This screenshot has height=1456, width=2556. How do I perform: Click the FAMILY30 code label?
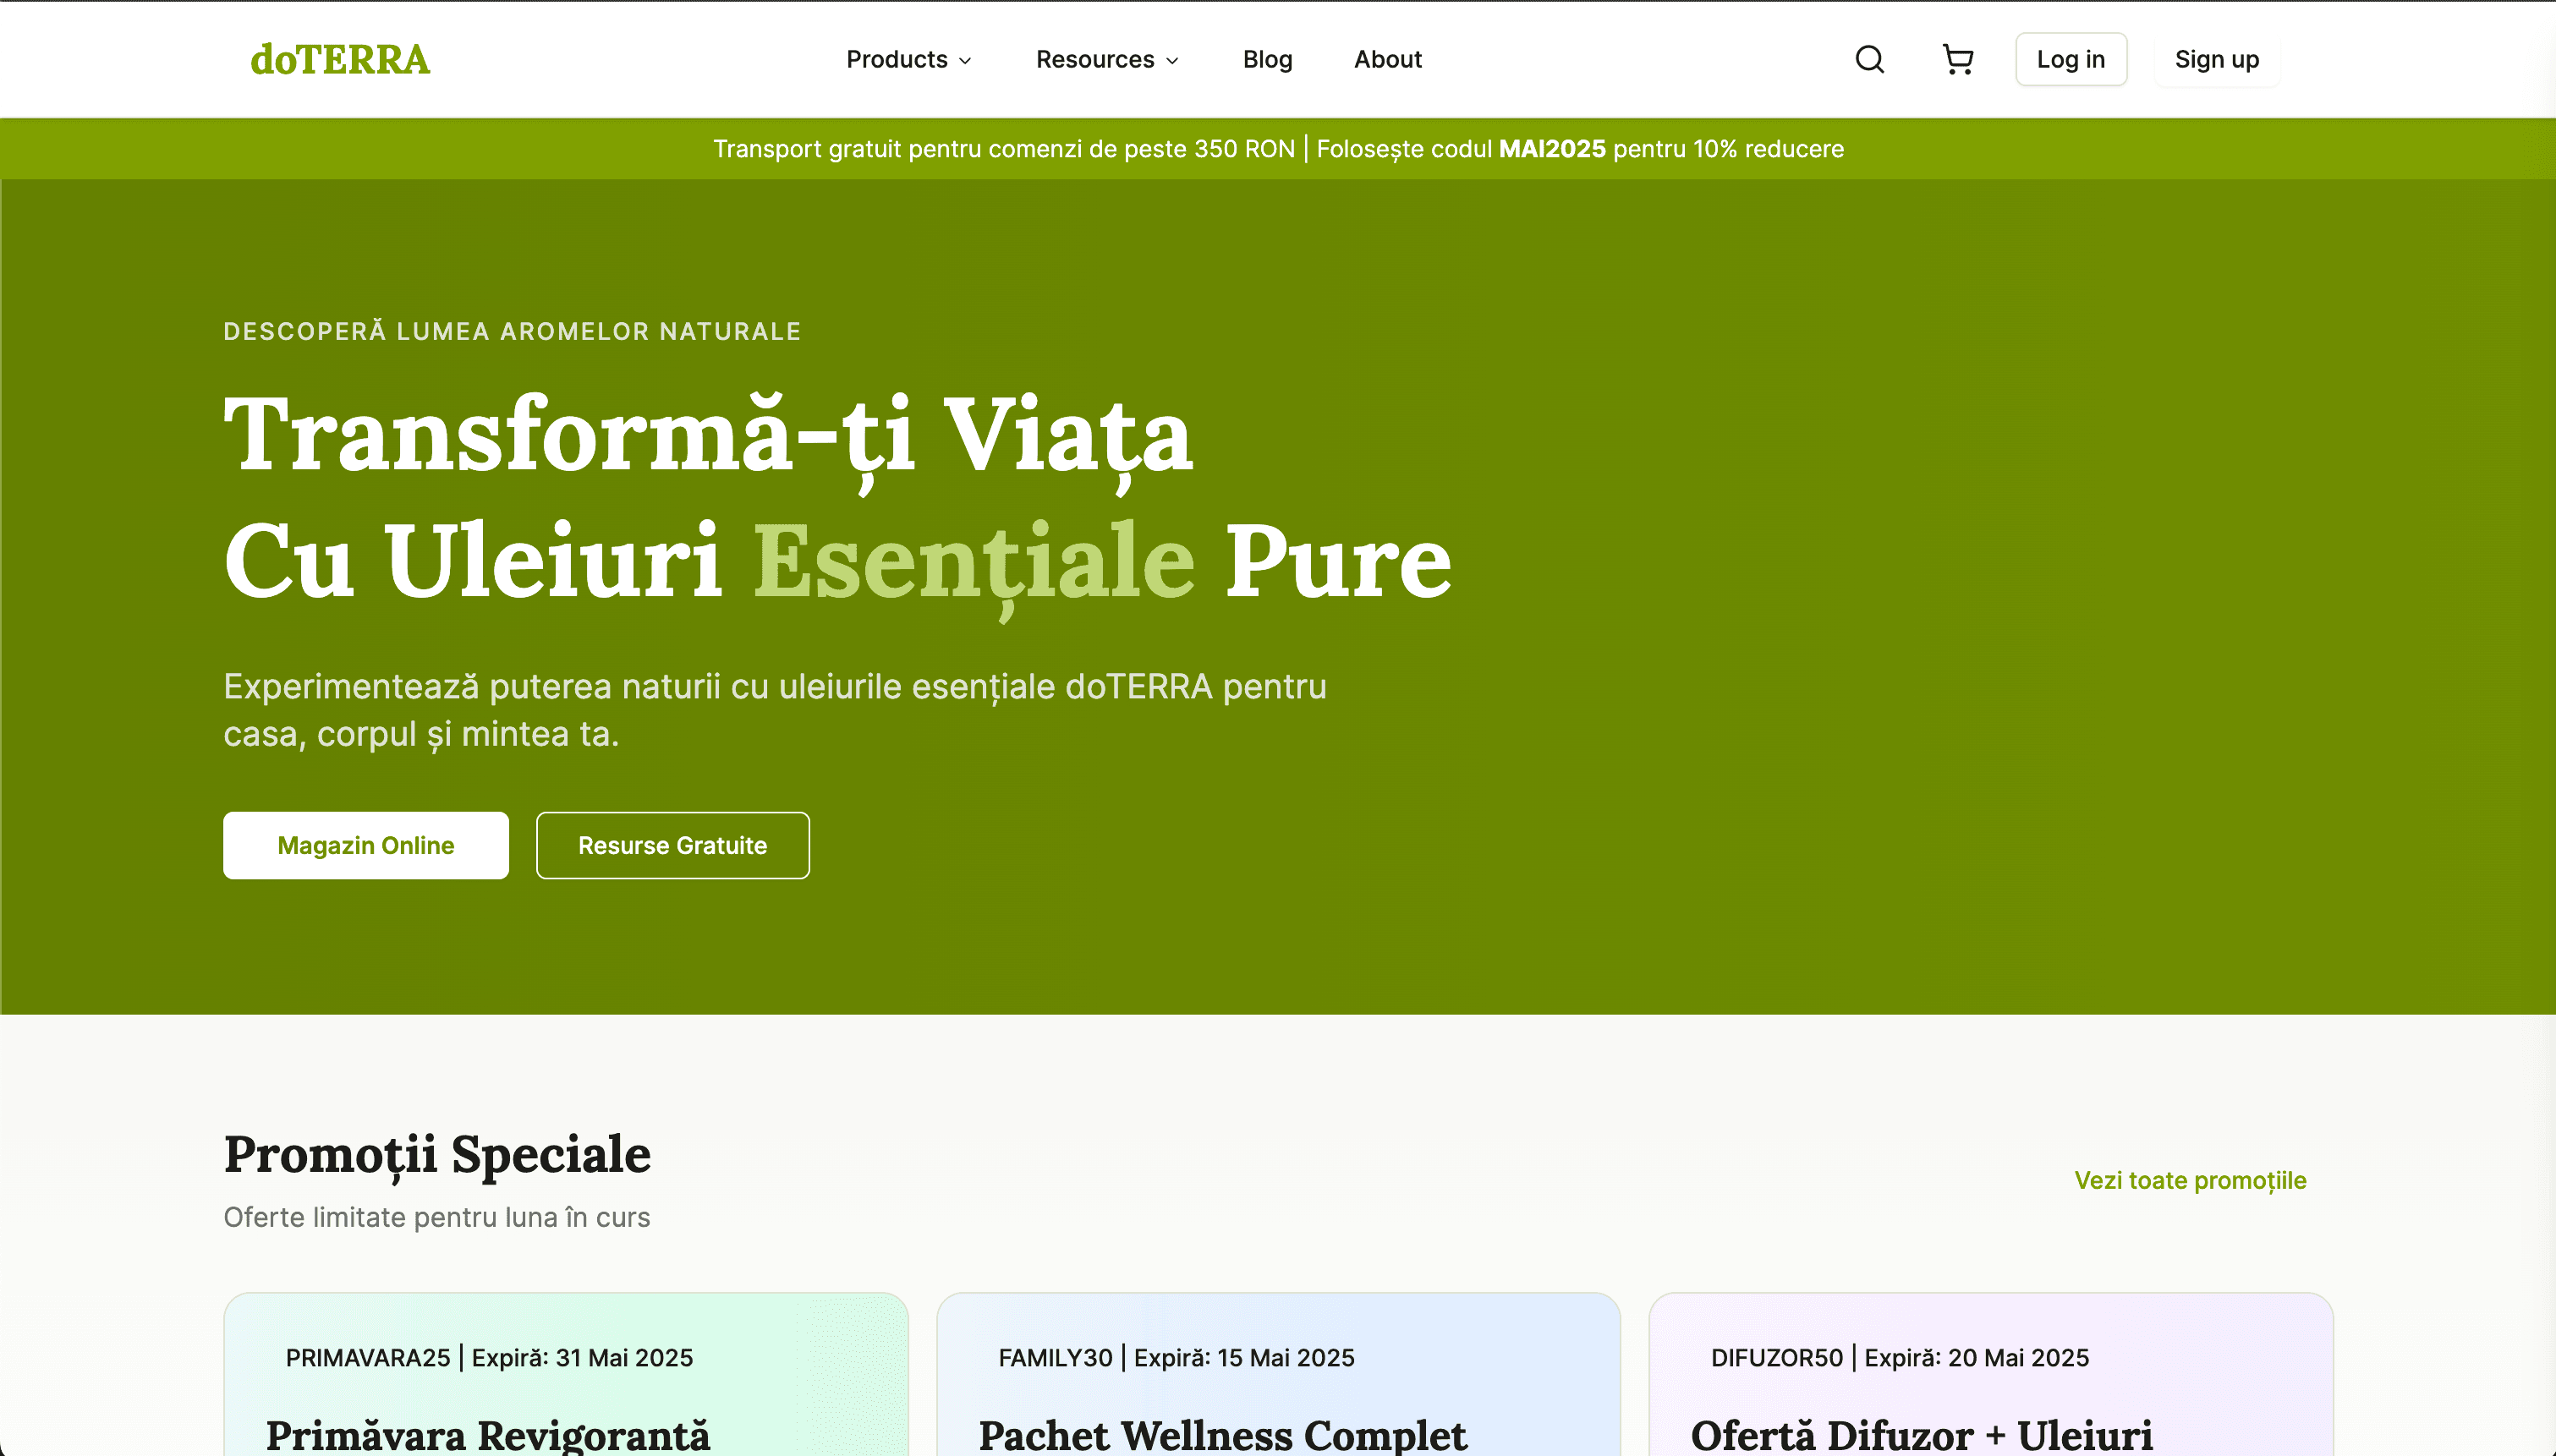(1055, 1357)
